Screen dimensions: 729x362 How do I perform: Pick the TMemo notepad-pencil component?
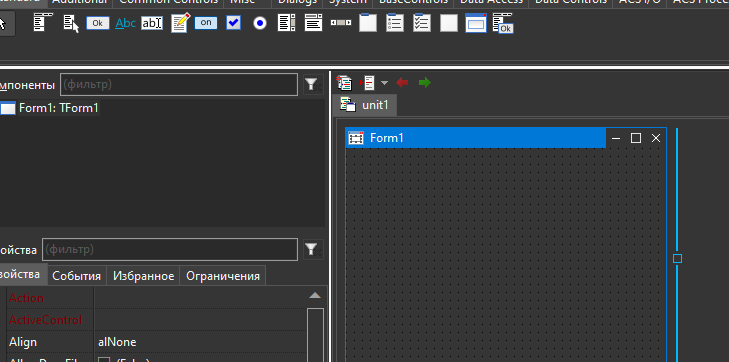coord(180,23)
